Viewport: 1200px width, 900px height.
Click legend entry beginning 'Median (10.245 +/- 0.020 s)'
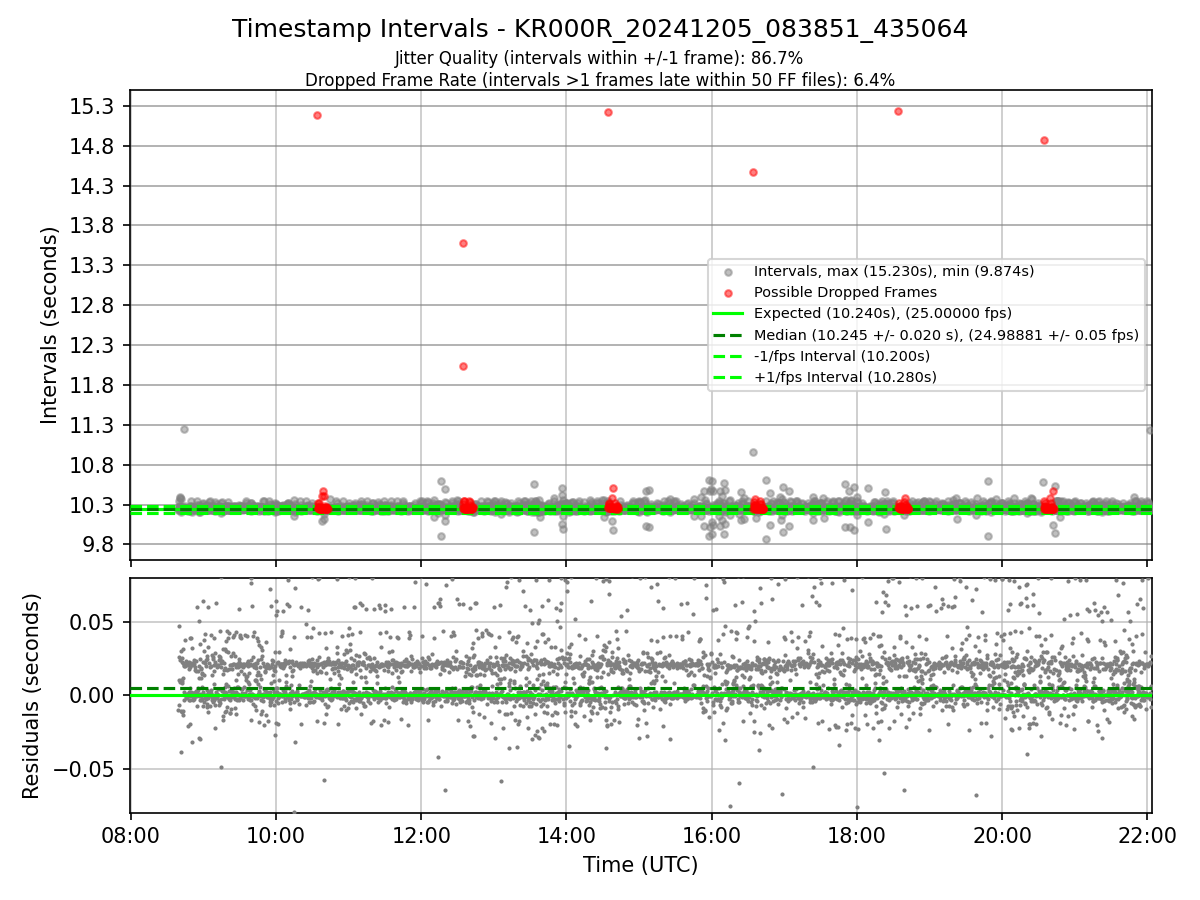pos(946,335)
